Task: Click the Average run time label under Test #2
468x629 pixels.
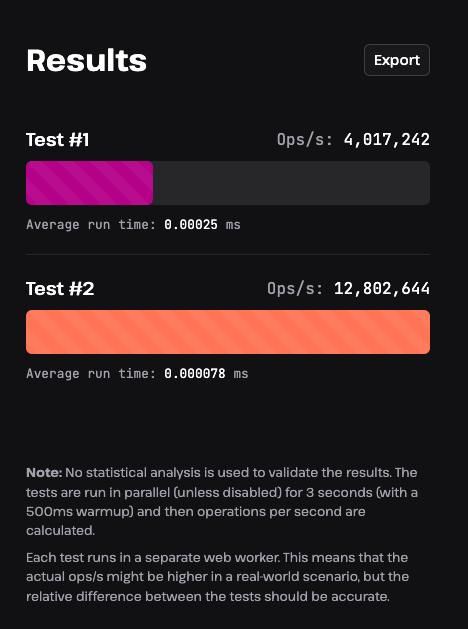Action: 91,374
